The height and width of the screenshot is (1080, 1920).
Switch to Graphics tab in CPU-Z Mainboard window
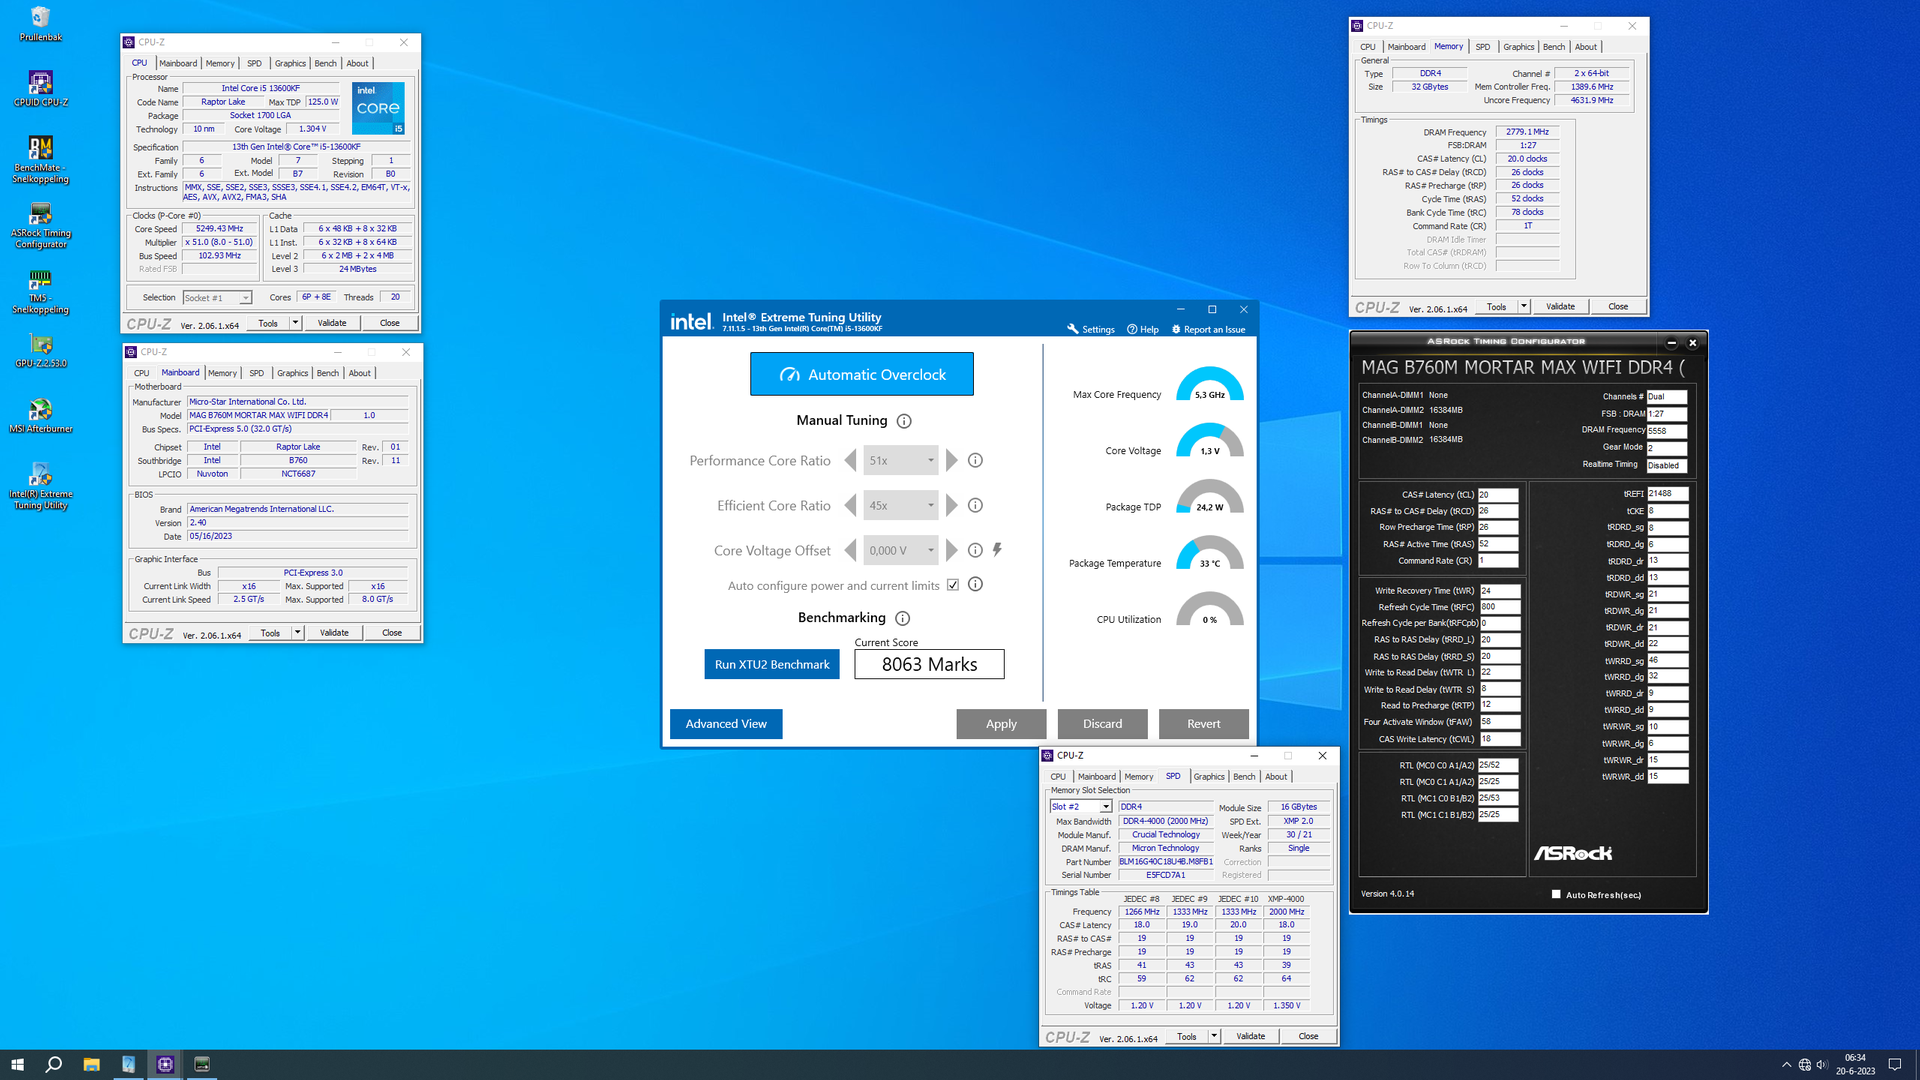(x=292, y=373)
